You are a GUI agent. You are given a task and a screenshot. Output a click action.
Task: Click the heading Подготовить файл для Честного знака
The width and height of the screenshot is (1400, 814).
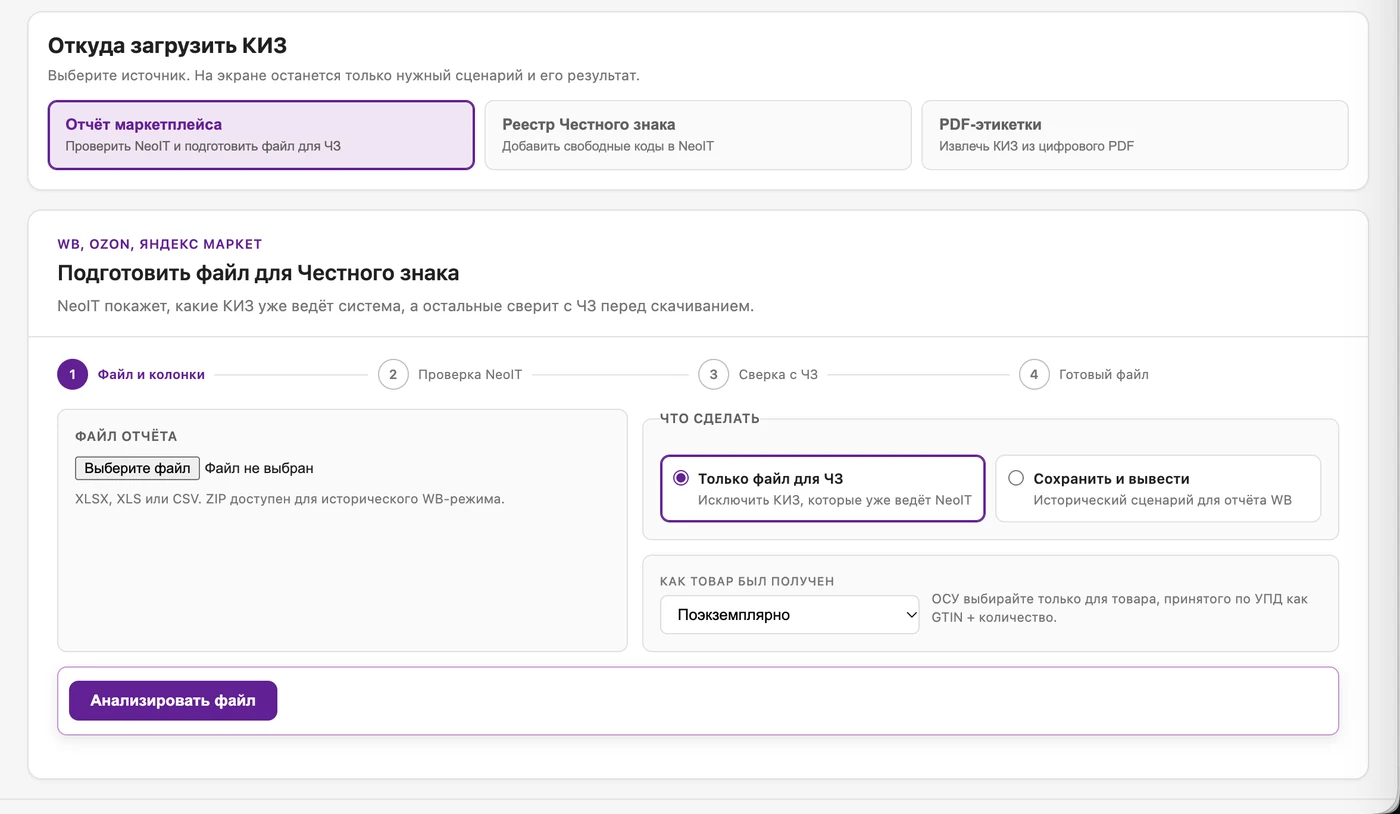258,273
